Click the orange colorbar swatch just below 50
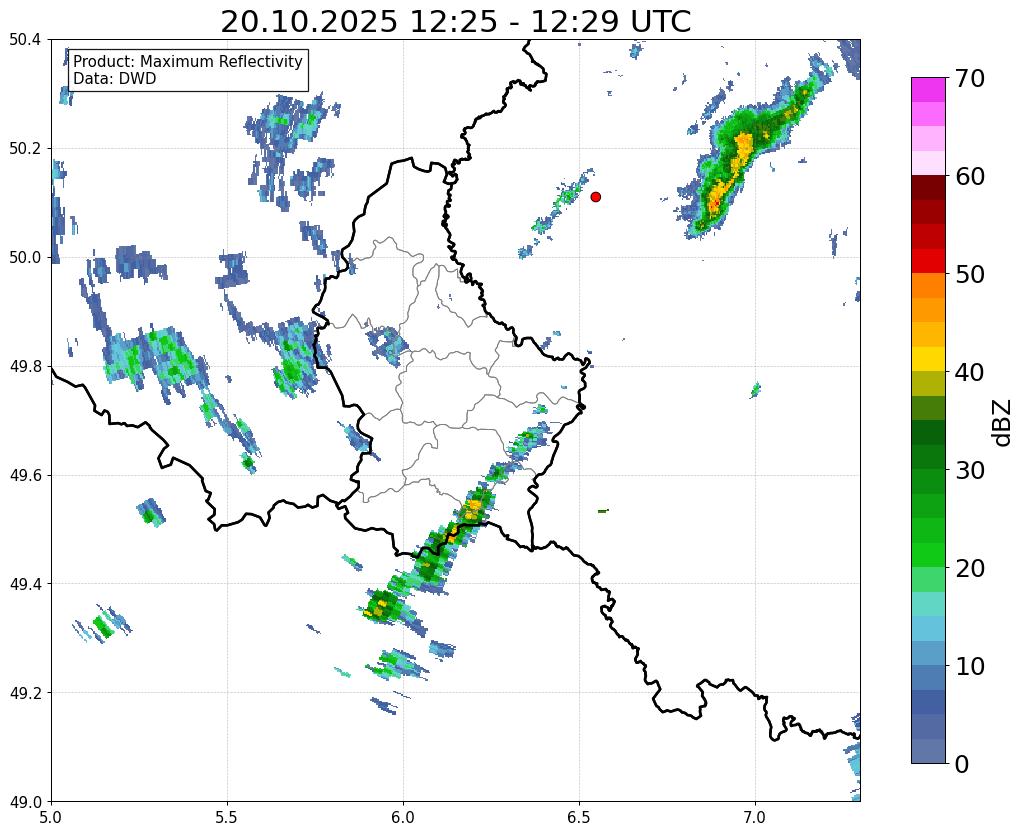Screen dimensions: 1023x834 [928, 286]
